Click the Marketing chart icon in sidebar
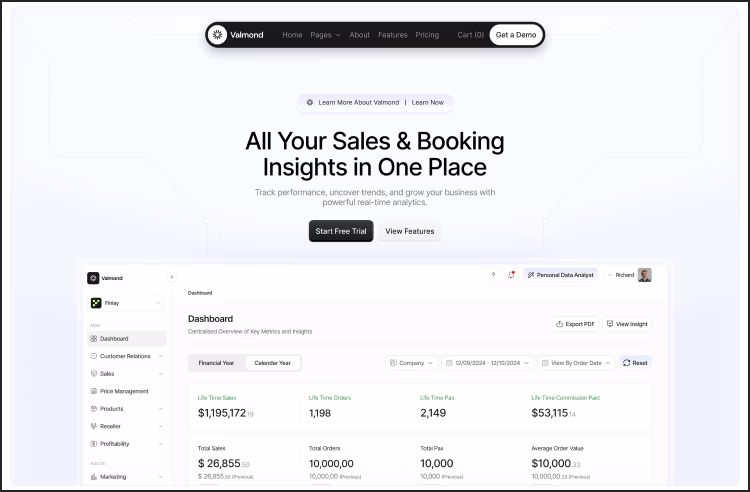This screenshot has height=492, width=750. pyautogui.click(x=94, y=477)
